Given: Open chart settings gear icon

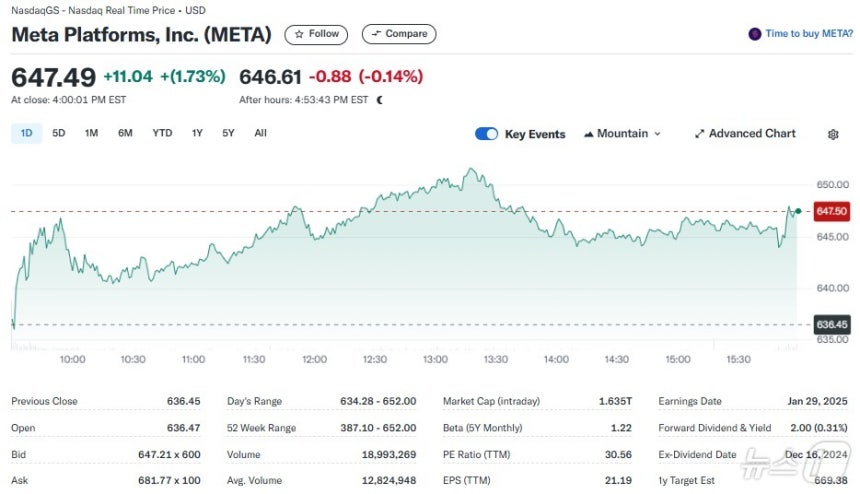Looking at the screenshot, I should tap(833, 134).
